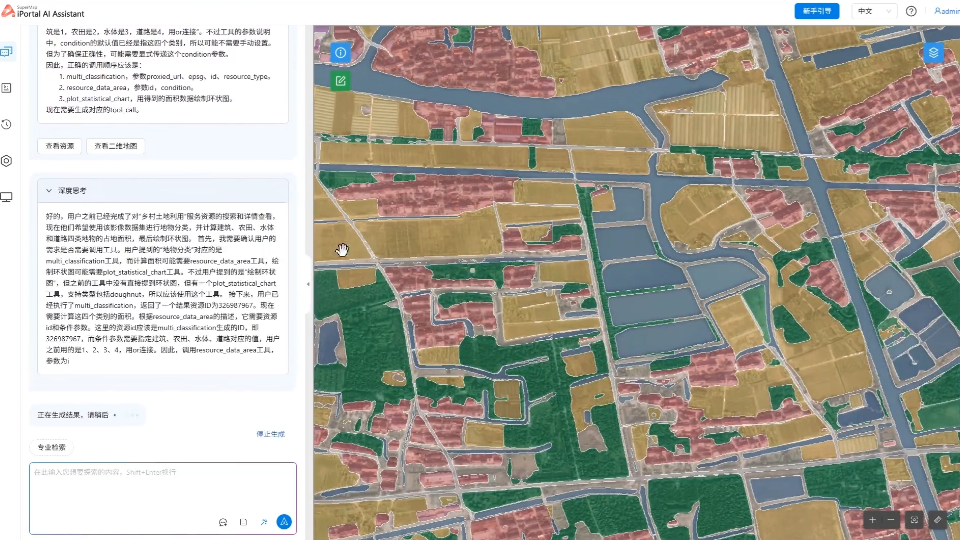Open the second sidebar list panel icon
Screen dimensions: 960x540
(7, 88)
